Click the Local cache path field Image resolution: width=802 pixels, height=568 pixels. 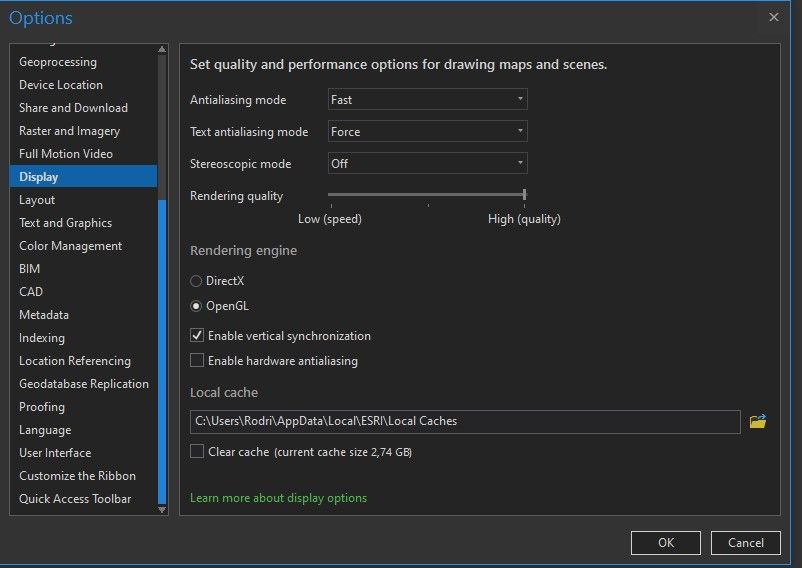[465, 422]
